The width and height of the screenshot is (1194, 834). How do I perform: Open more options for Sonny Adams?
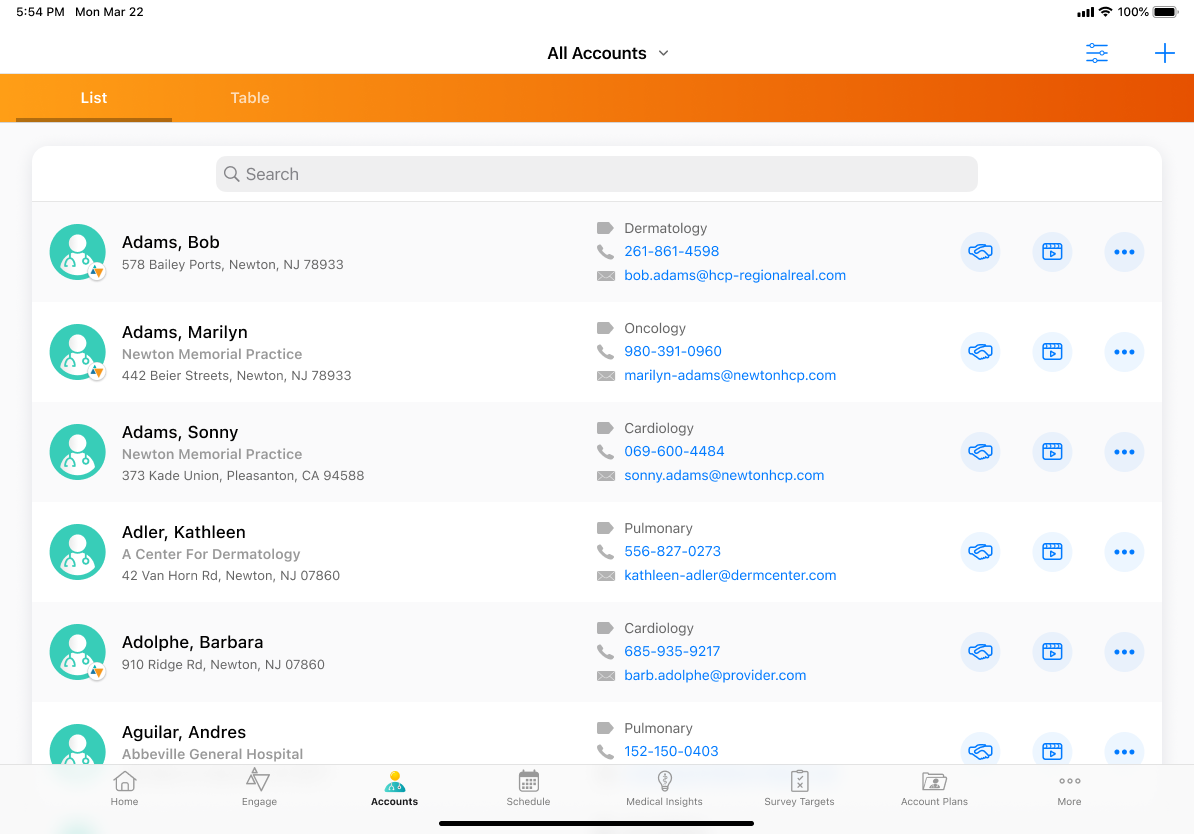(1124, 452)
